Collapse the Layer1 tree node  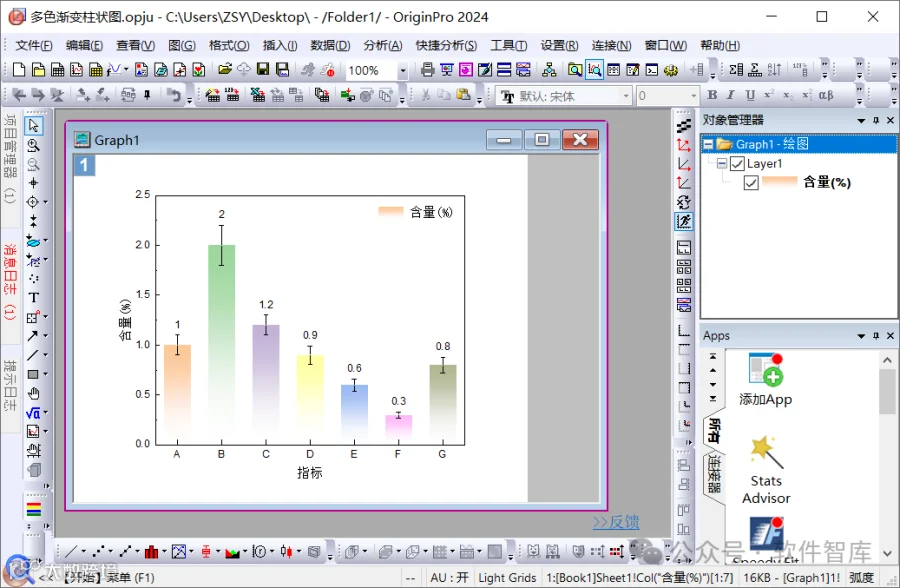[x=722, y=164]
